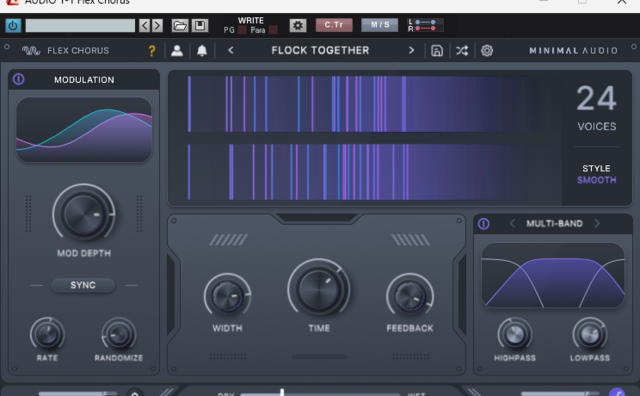Open the FLOCK TOGETHER preset browser
Viewport: 640px width, 396px height.
[x=320, y=50]
